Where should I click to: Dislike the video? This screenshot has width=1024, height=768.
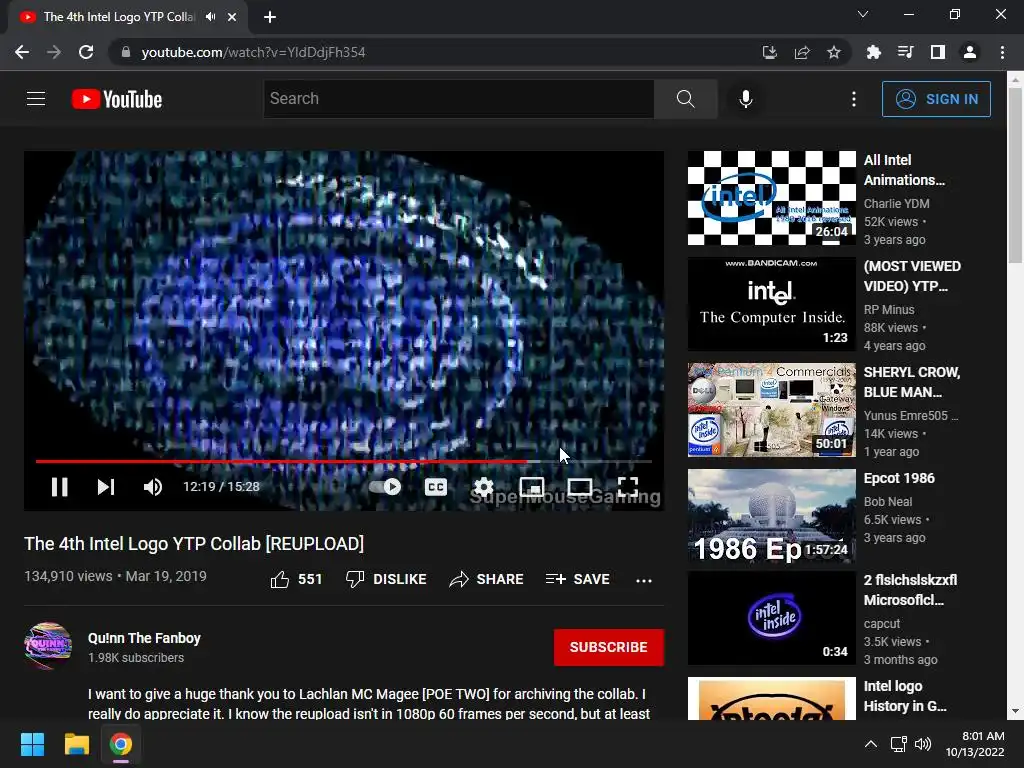[386, 579]
